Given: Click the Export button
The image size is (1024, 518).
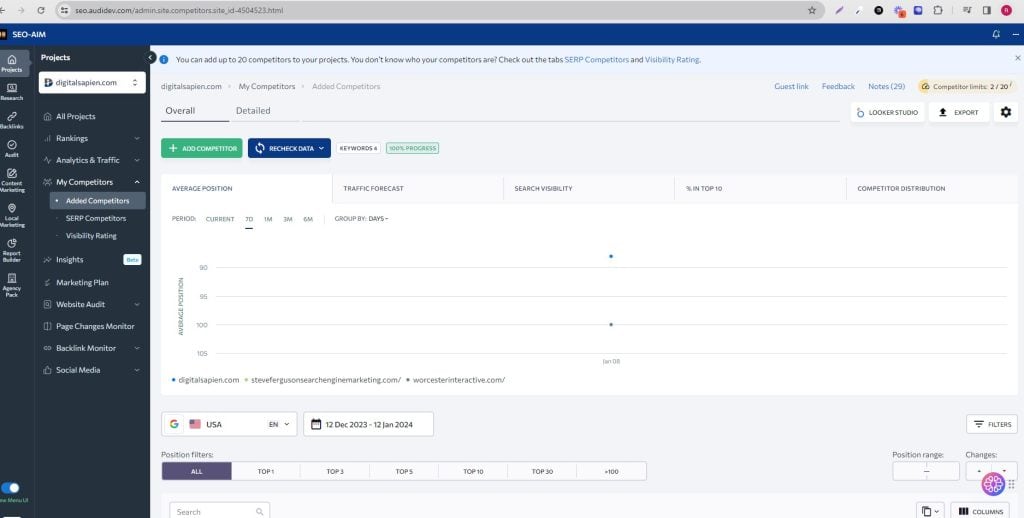Looking at the screenshot, I should pos(959,112).
